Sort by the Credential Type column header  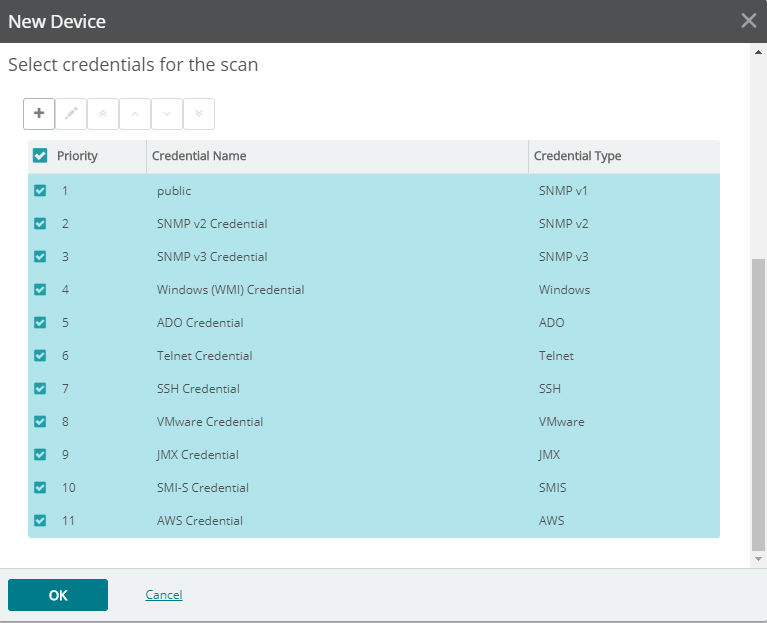click(x=577, y=156)
